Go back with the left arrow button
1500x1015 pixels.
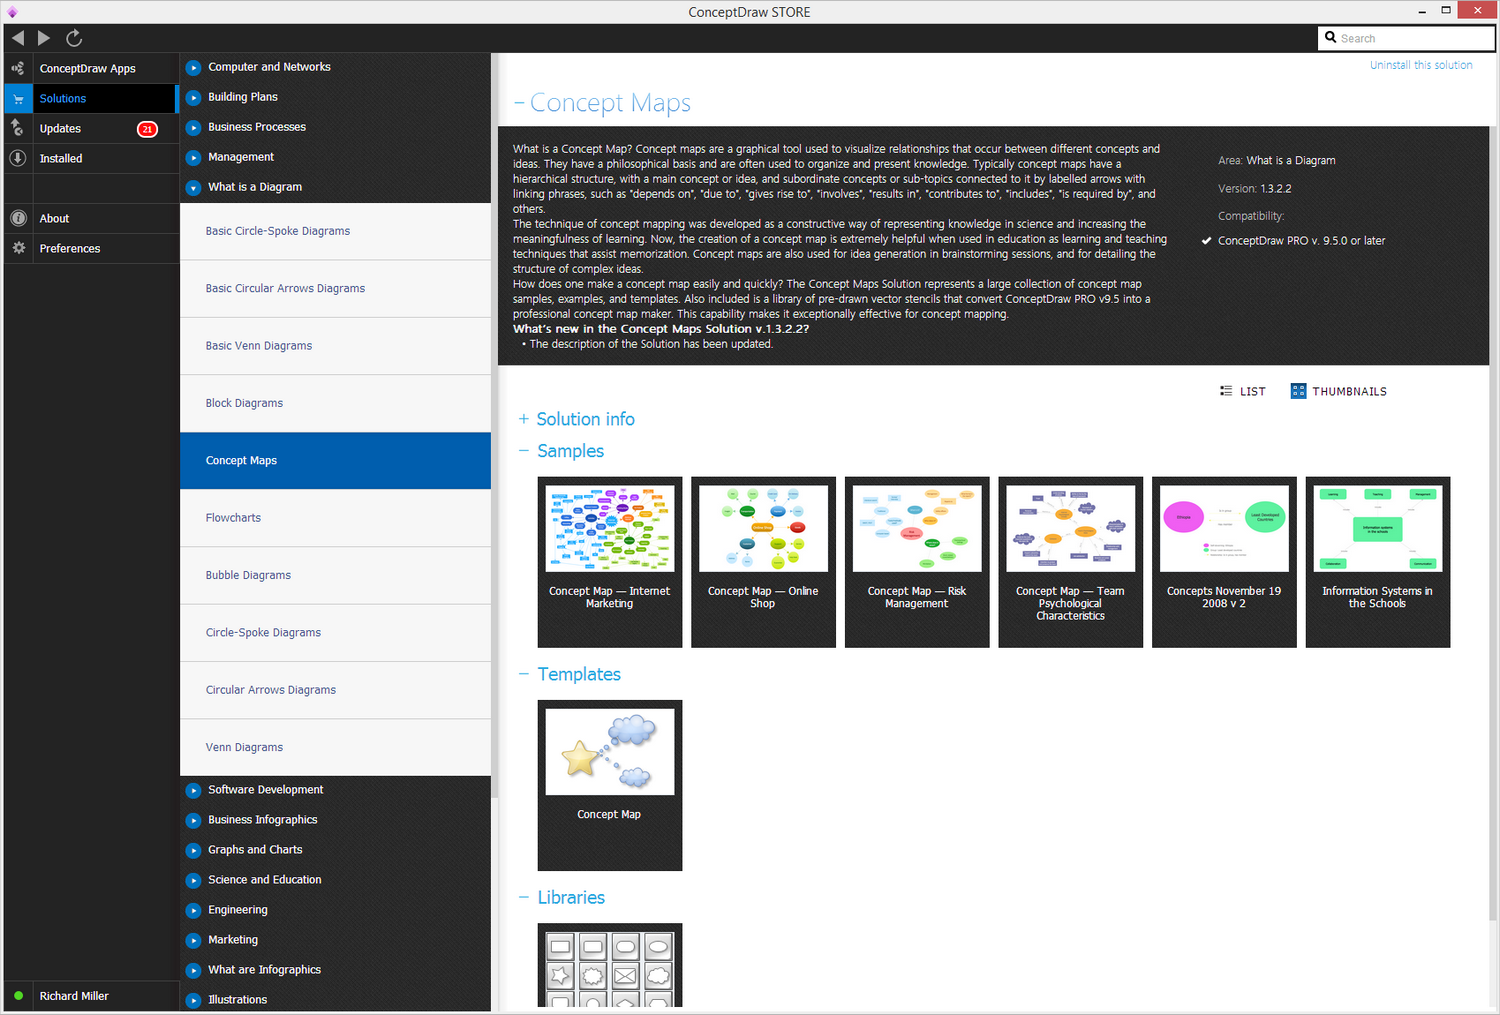[x=18, y=38]
